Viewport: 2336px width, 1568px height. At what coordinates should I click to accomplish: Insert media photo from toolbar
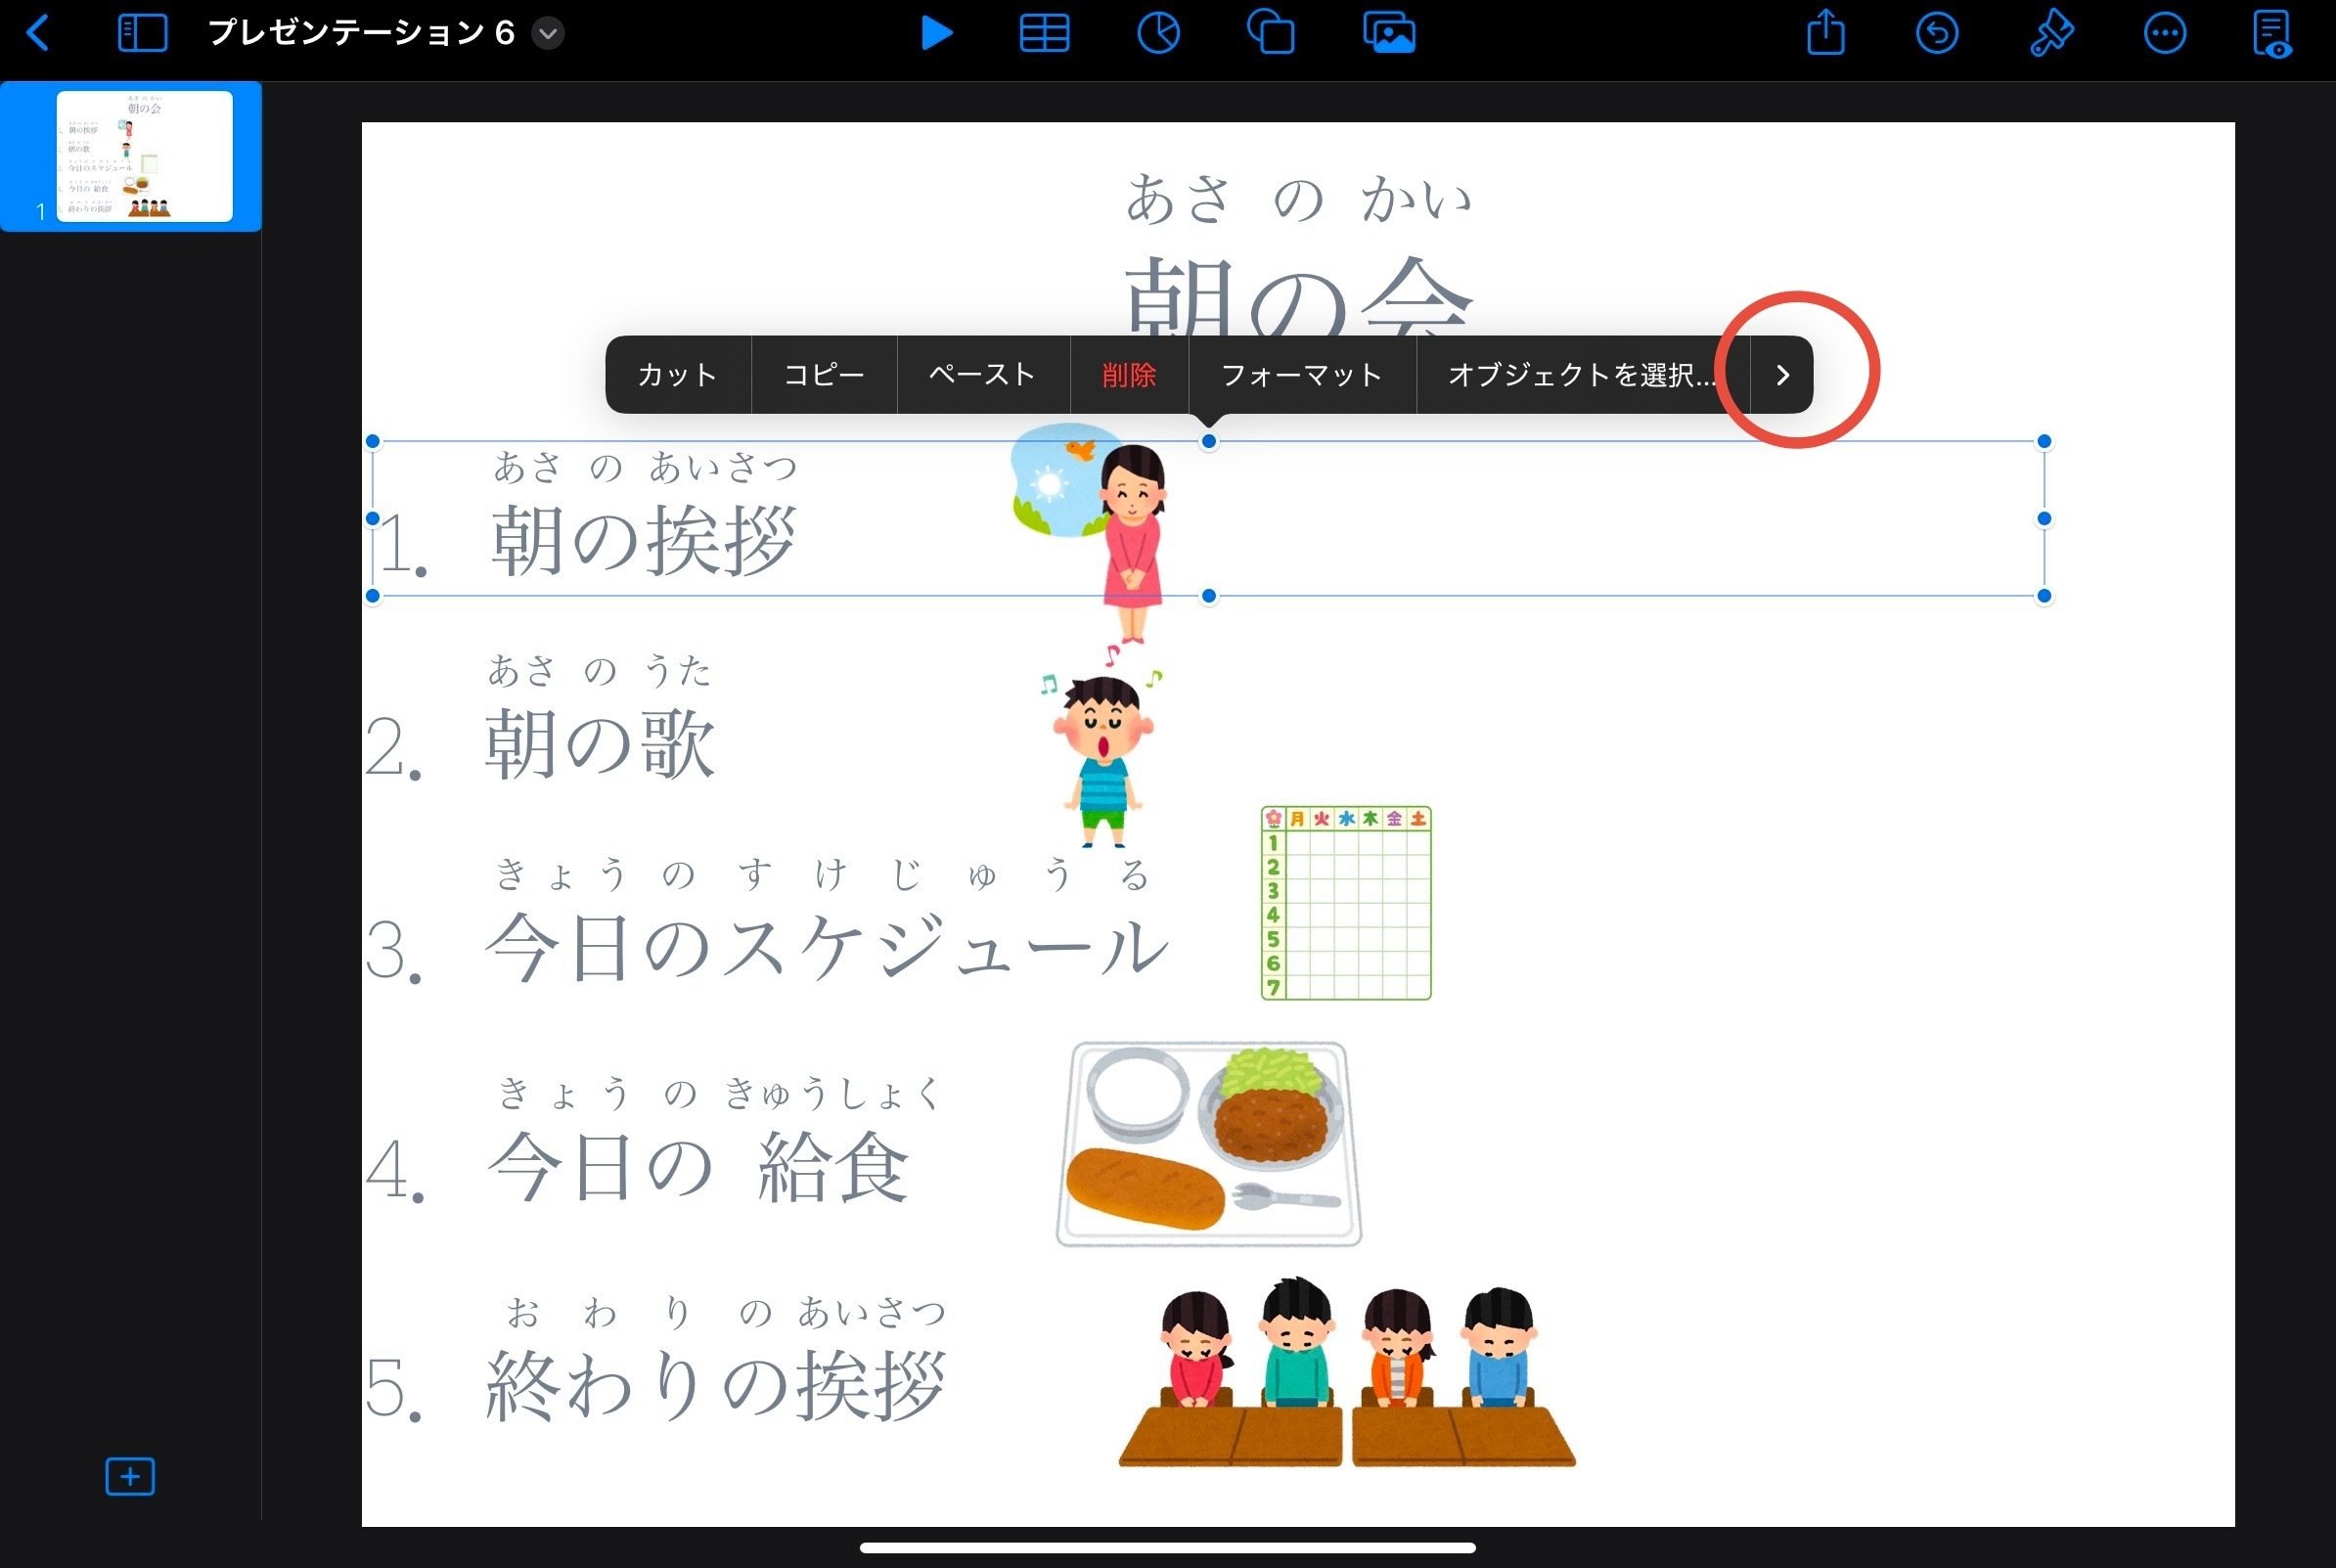click(1389, 33)
